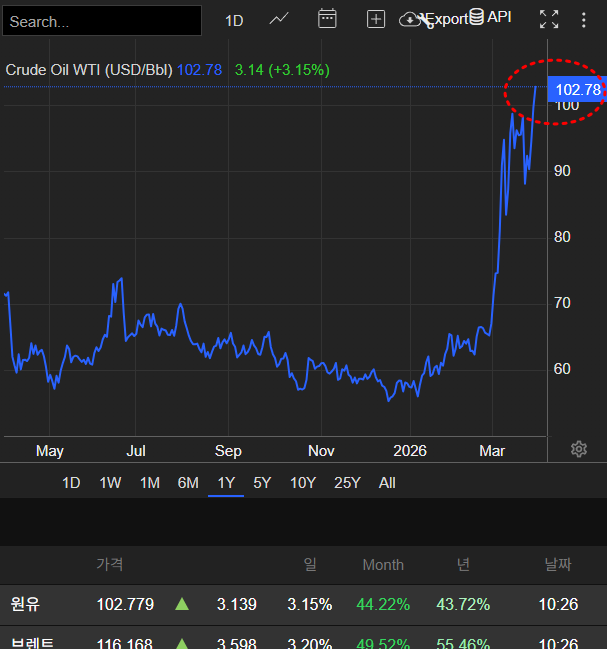Select the All range tab
607x649 pixels.
[x=387, y=483]
